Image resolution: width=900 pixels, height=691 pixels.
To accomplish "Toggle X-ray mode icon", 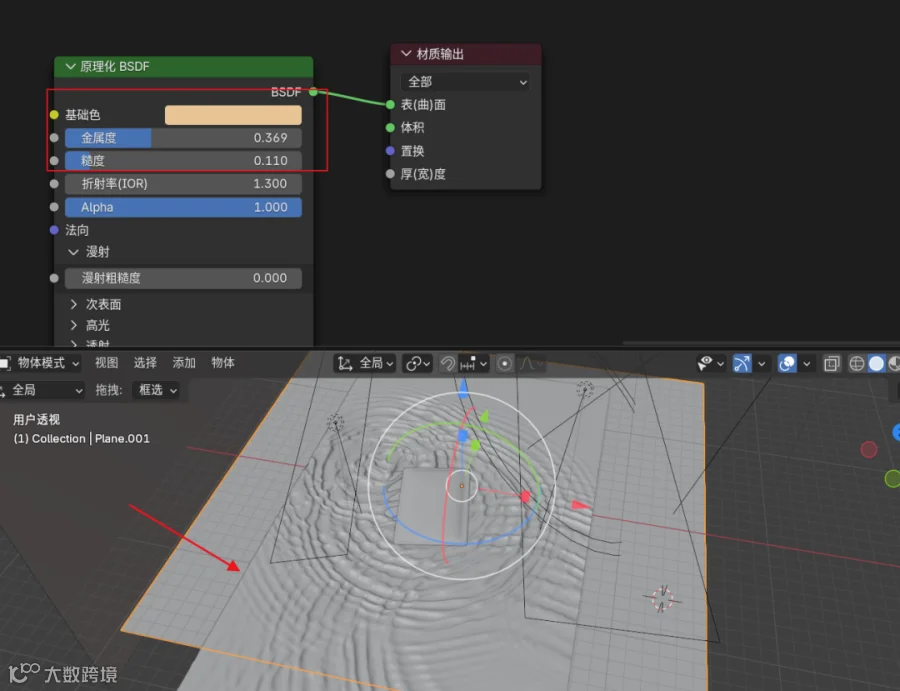I will 831,363.
